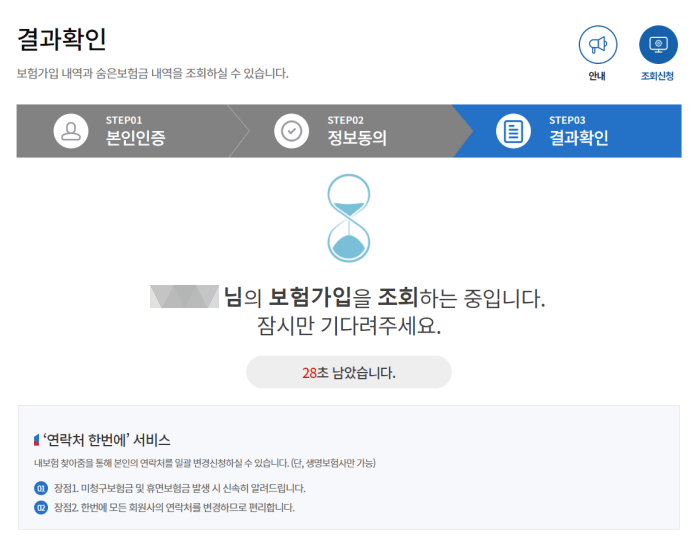Click the hourglass loading icon
Screen dimensions: 700x560
[x=349, y=218]
